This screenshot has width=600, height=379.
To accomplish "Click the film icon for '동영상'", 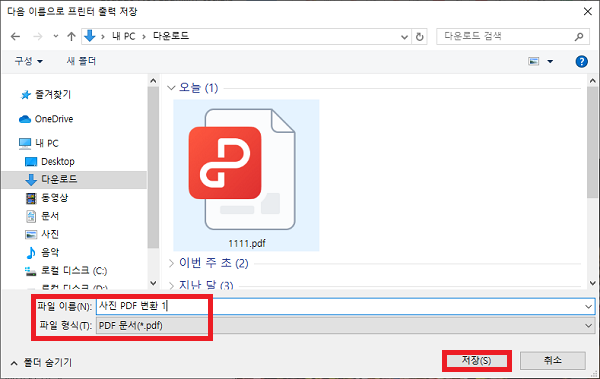I will [31, 198].
